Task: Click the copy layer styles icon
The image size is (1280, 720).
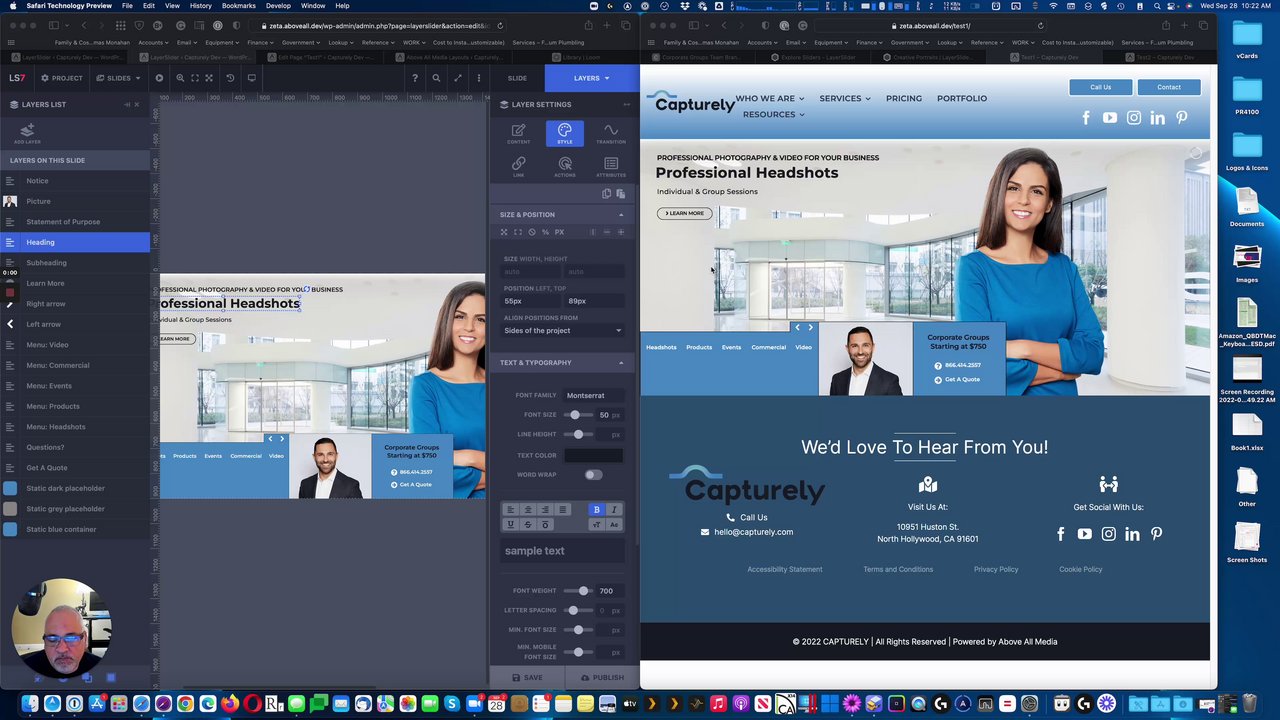Action: click(606, 193)
